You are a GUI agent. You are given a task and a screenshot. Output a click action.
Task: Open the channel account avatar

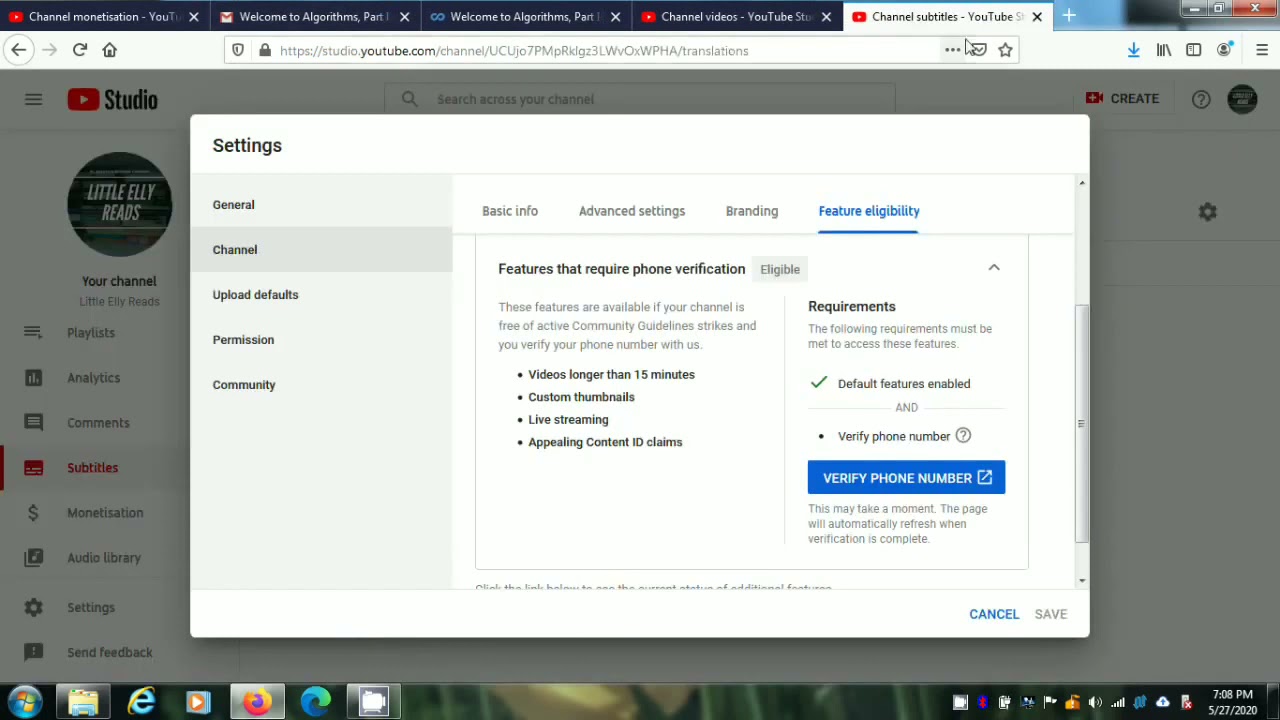click(x=1242, y=99)
